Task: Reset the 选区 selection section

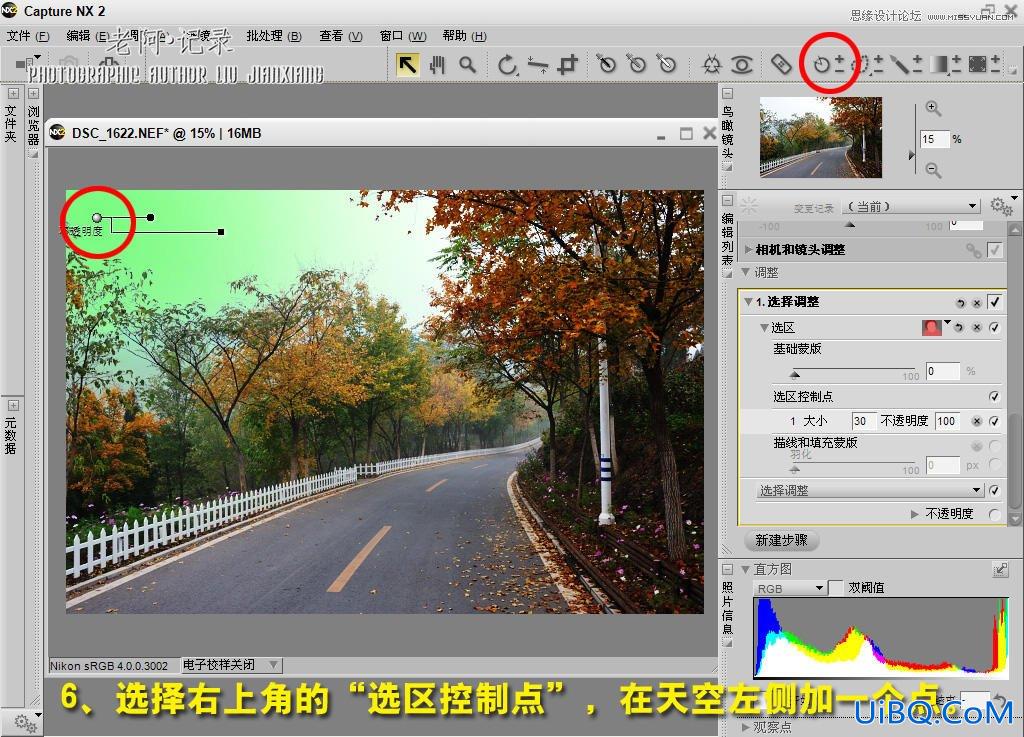Action: click(x=959, y=328)
